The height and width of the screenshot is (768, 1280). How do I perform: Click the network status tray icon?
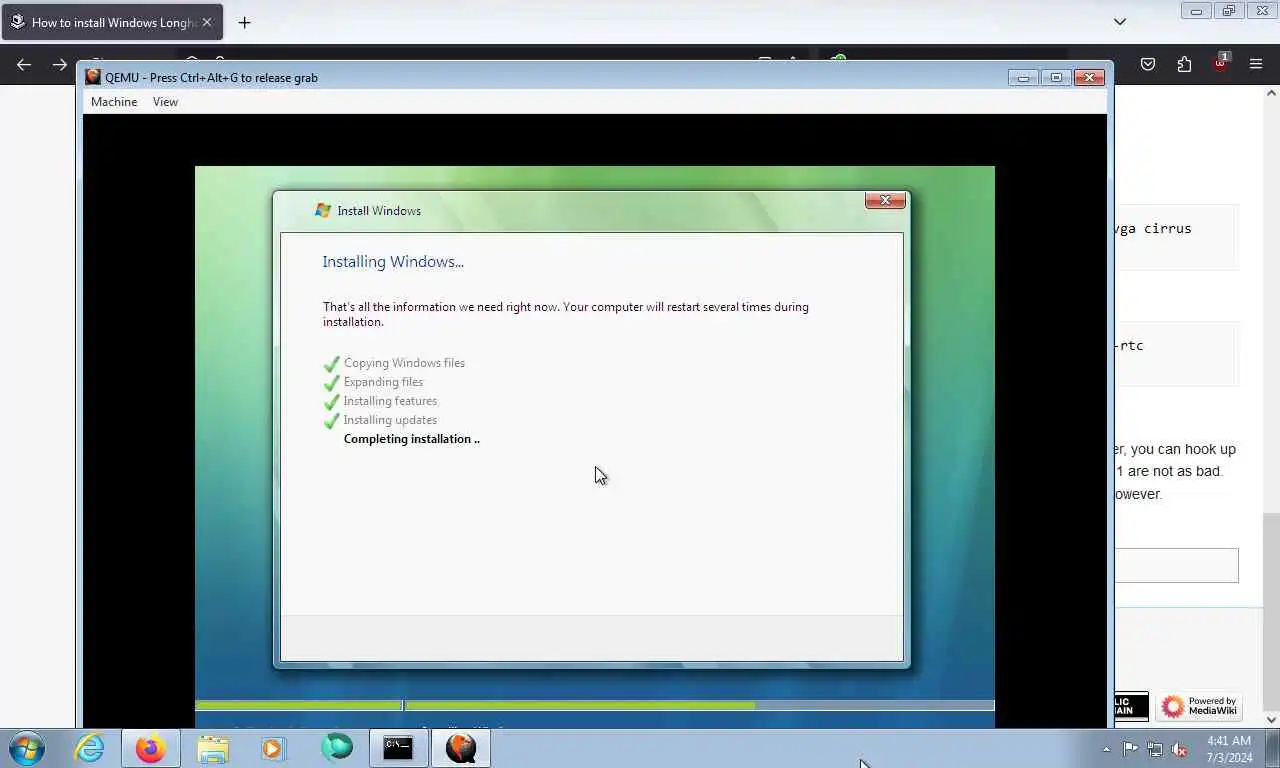click(x=1155, y=749)
